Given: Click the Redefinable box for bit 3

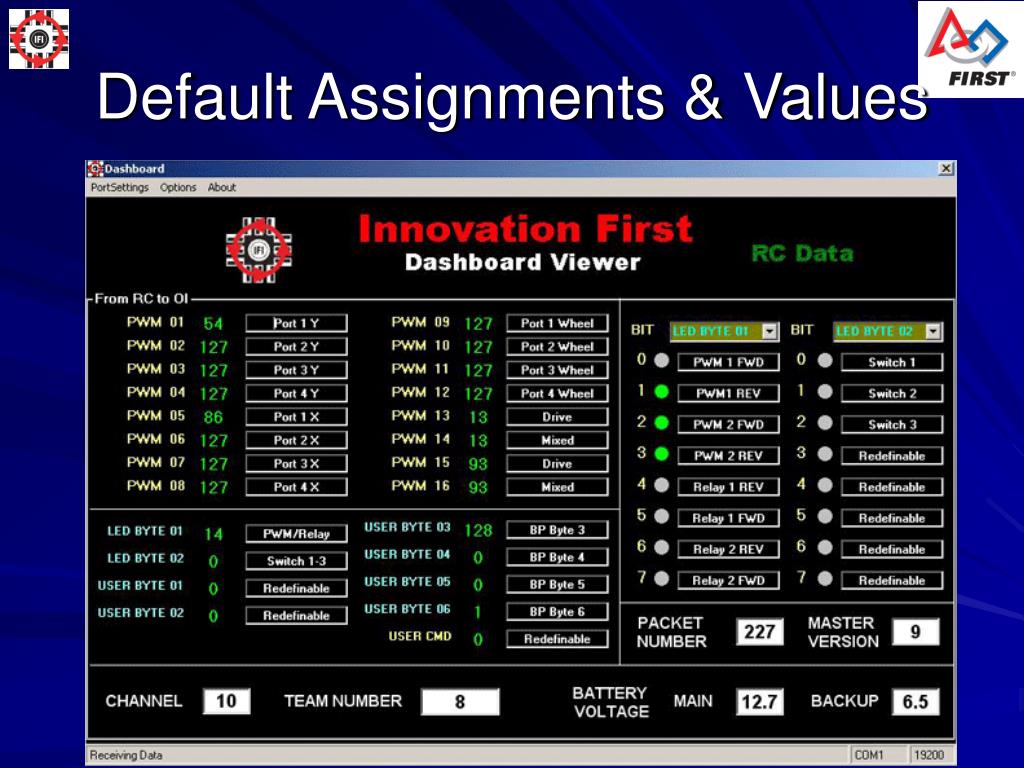Looking at the screenshot, I should pyautogui.click(x=892, y=456).
